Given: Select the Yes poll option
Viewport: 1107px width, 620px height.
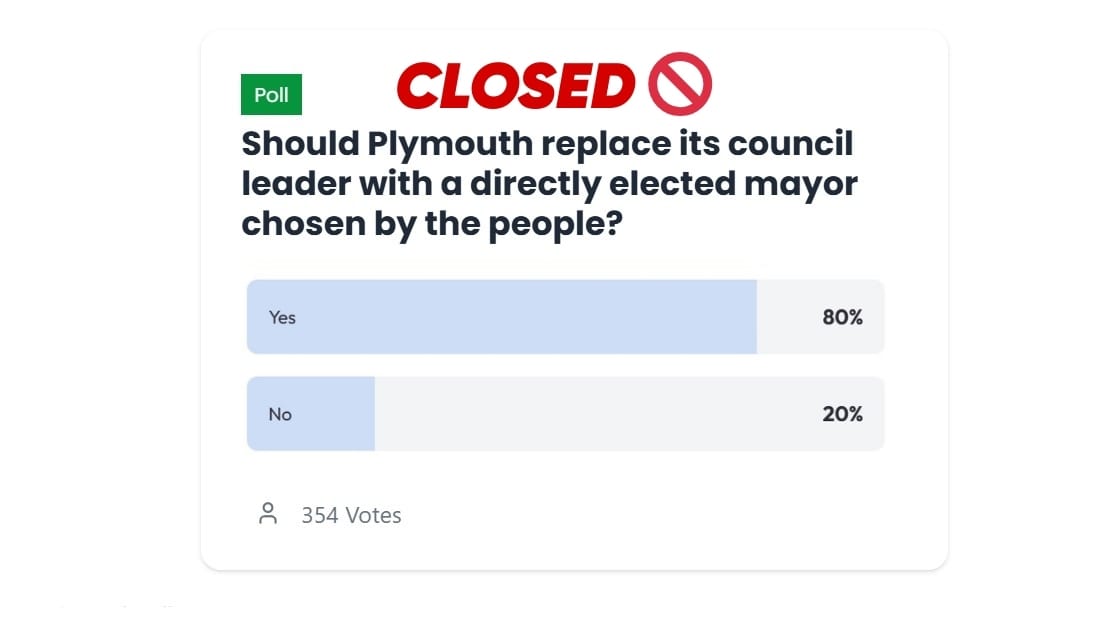Looking at the screenshot, I should [x=565, y=317].
